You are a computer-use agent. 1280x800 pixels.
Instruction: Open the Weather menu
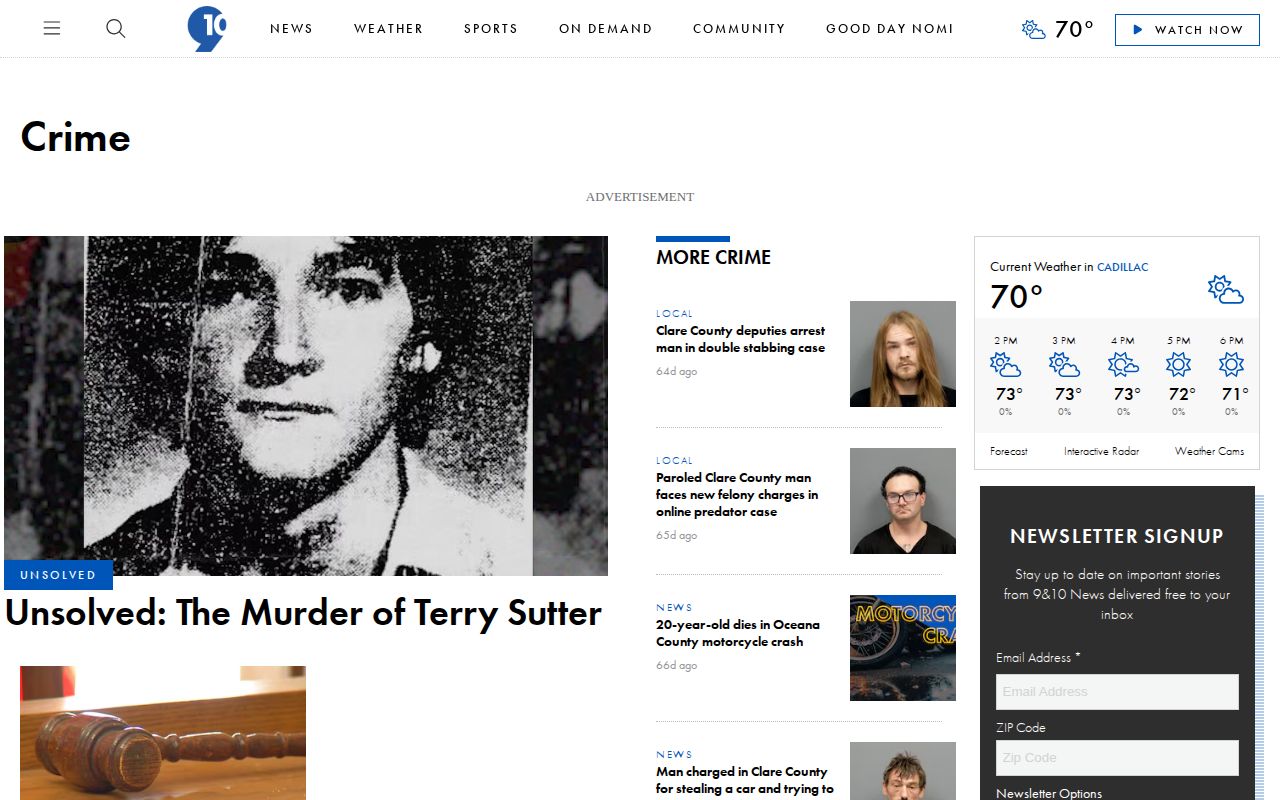click(388, 29)
